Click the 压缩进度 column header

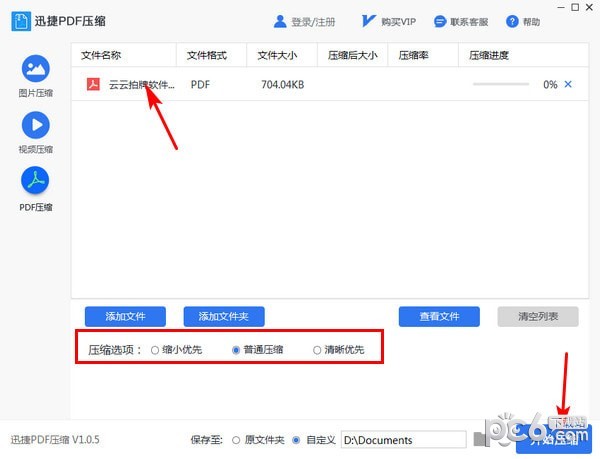click(x=489, y=55)
